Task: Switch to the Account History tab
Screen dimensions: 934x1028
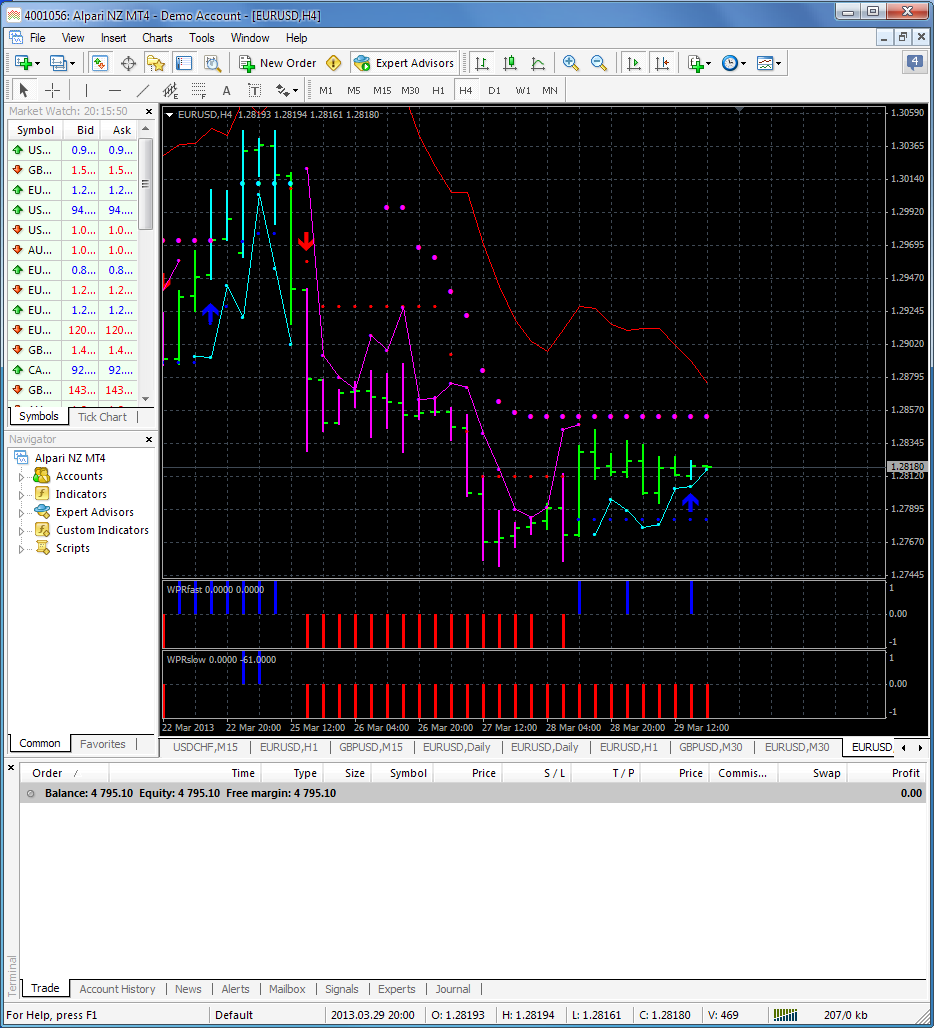Action: 117,989
